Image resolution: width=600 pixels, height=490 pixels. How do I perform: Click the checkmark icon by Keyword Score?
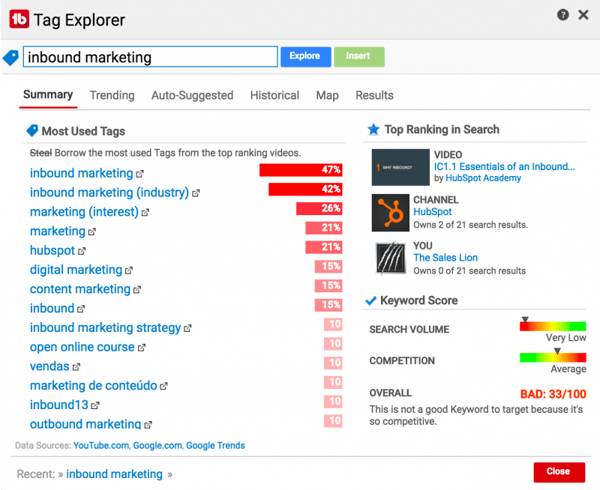pyautogui.click(x=371, y=301)
